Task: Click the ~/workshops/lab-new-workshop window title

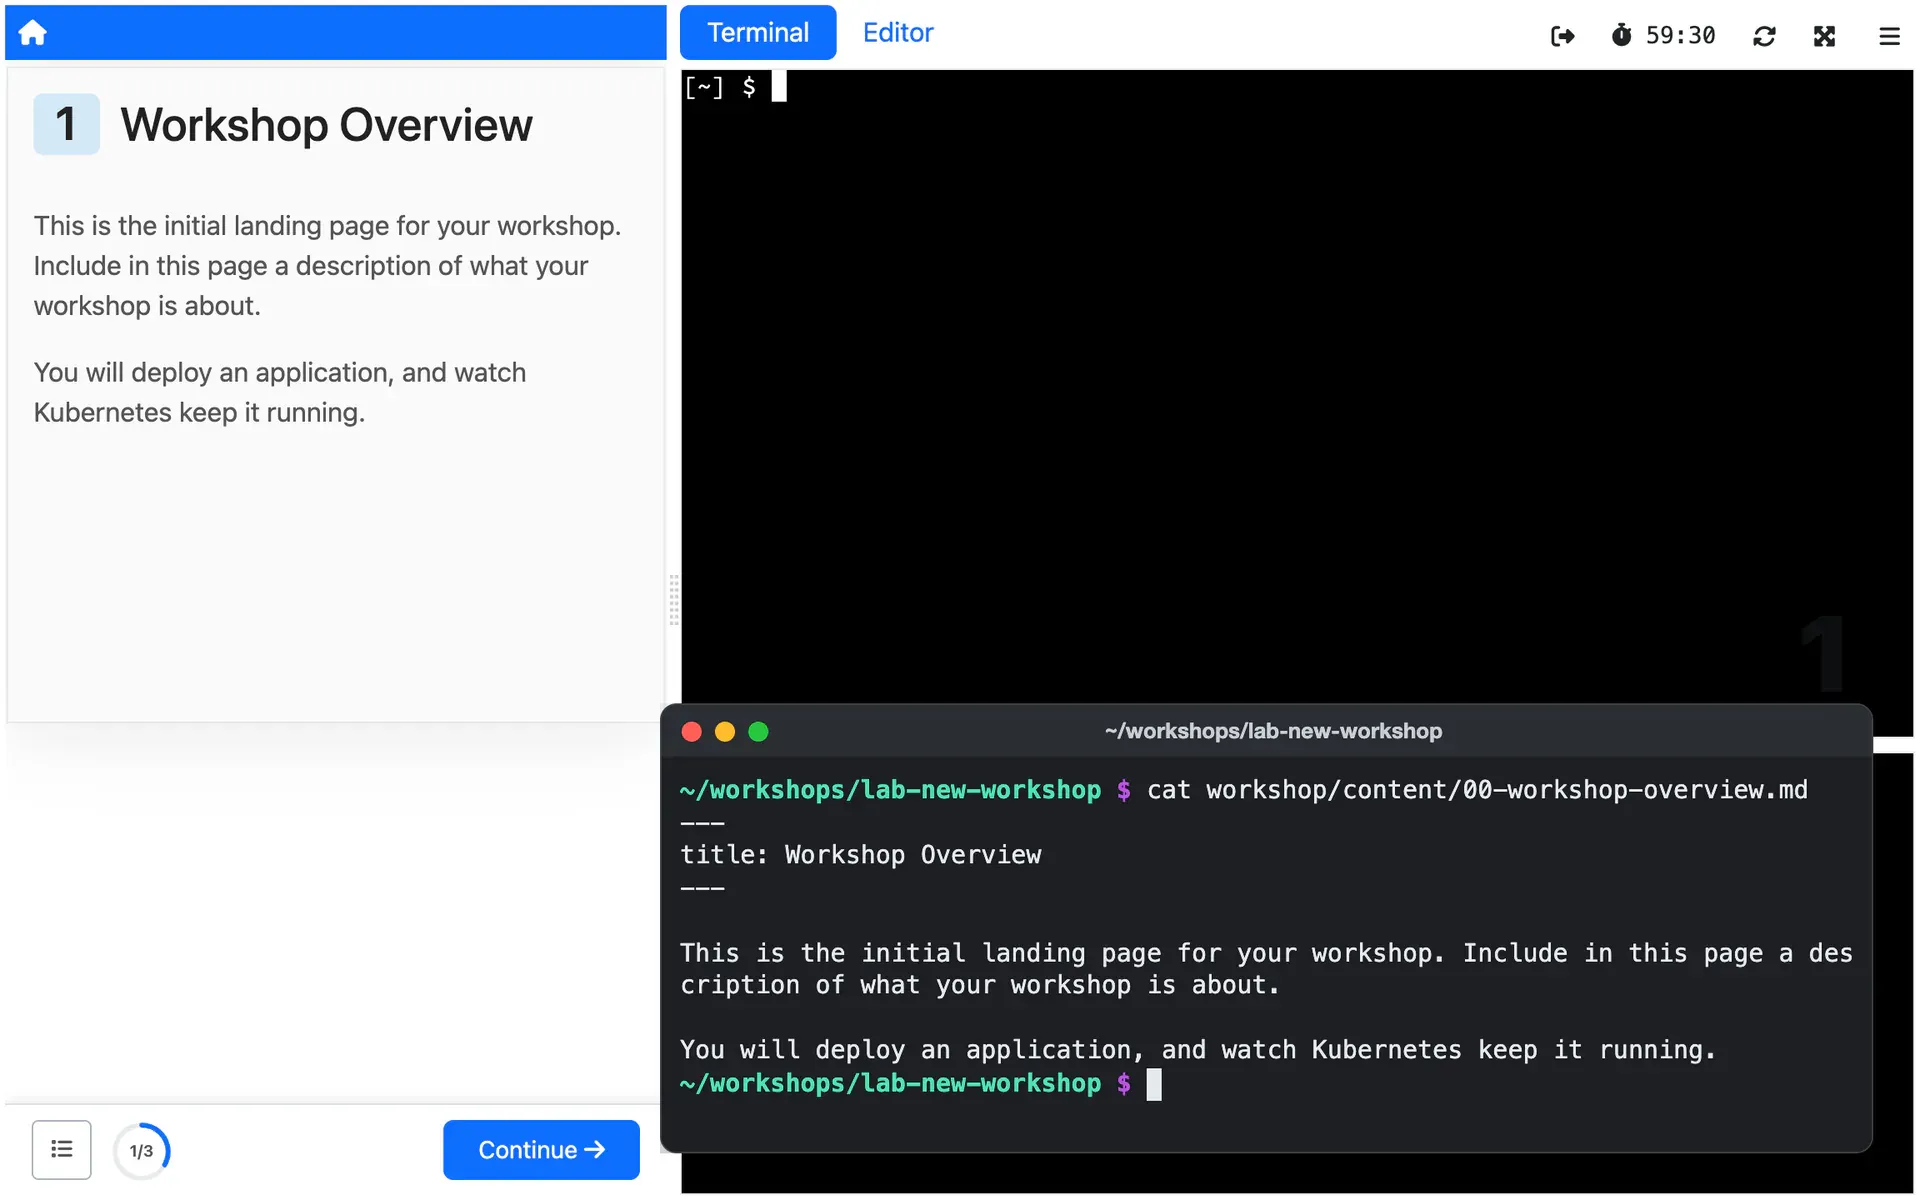Action: 1273,731
